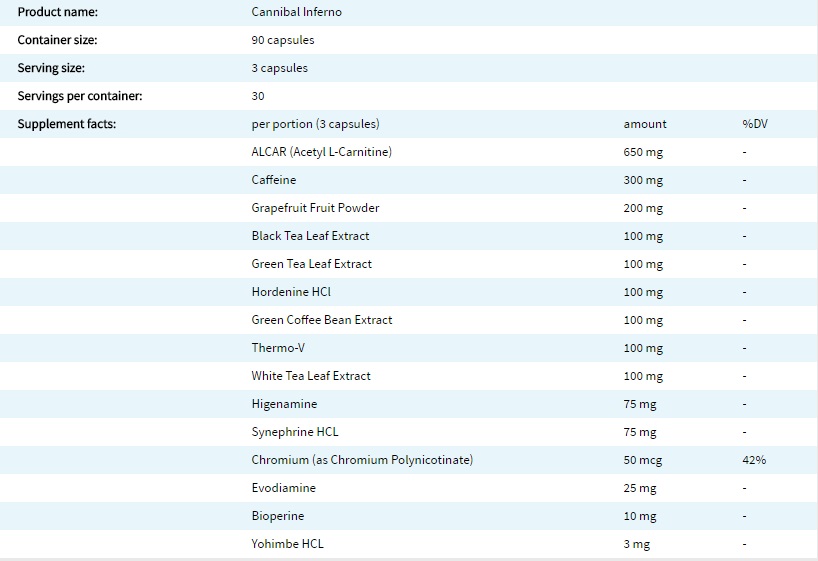818x561 pixels.
Task: Click the 'Serving size:' label
Action: pos(51,68)
